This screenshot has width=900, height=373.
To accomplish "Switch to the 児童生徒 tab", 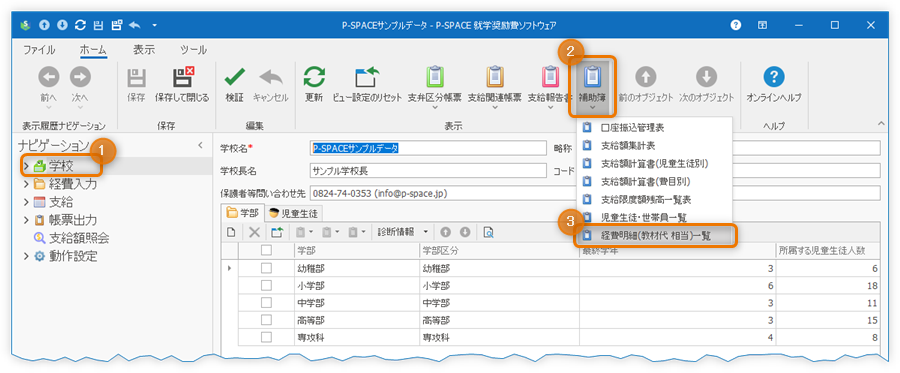I will click(x=294, y=213).
